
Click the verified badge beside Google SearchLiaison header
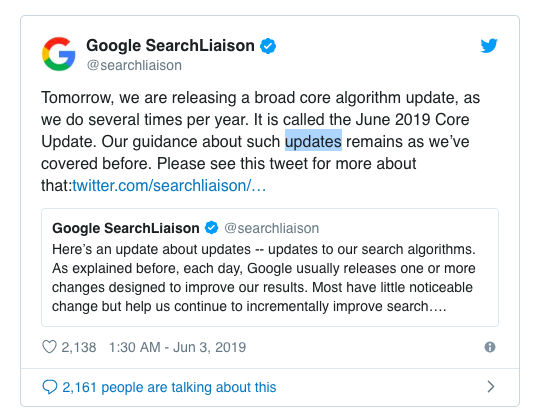tap(268, 46)
